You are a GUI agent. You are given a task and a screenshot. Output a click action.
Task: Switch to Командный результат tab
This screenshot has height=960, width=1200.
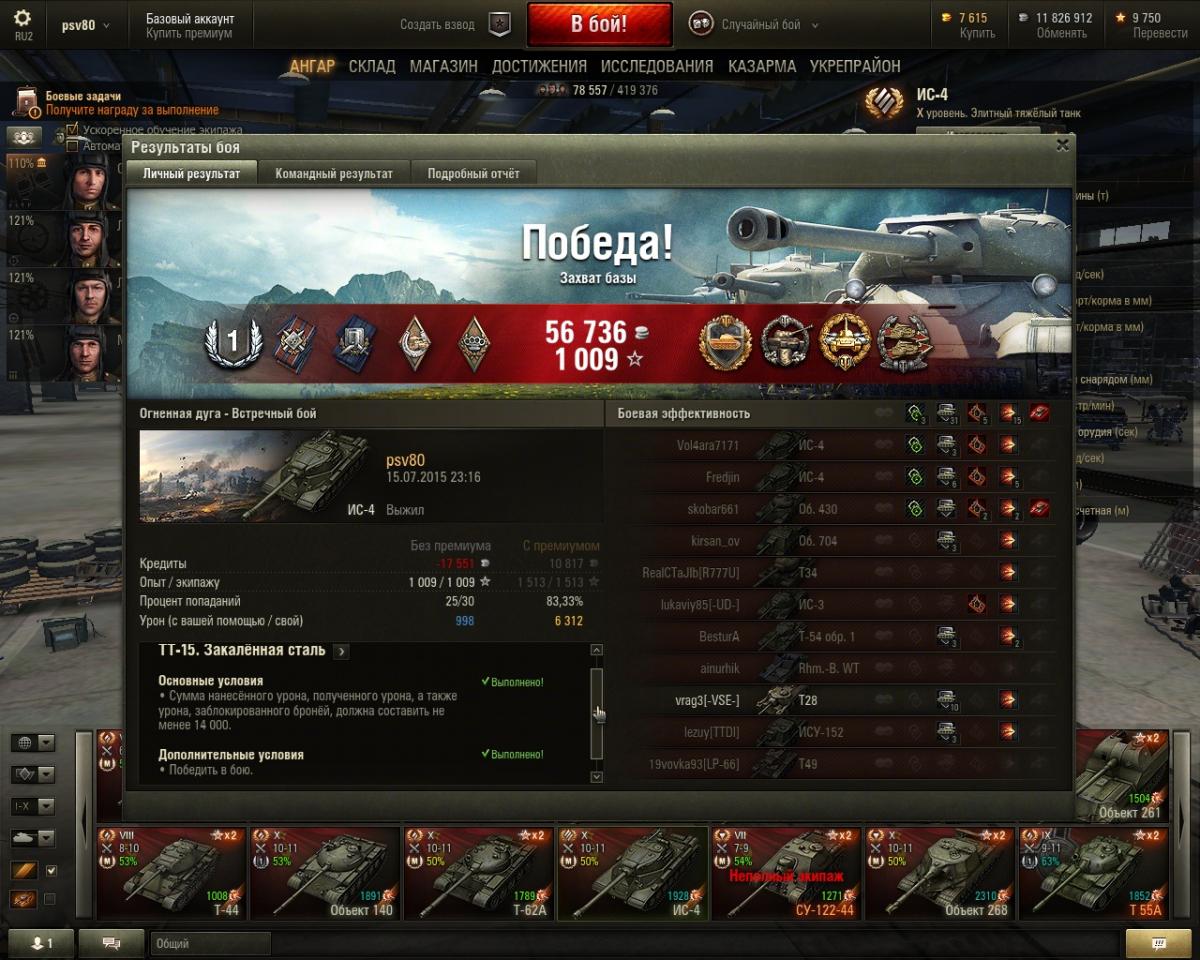334,173
